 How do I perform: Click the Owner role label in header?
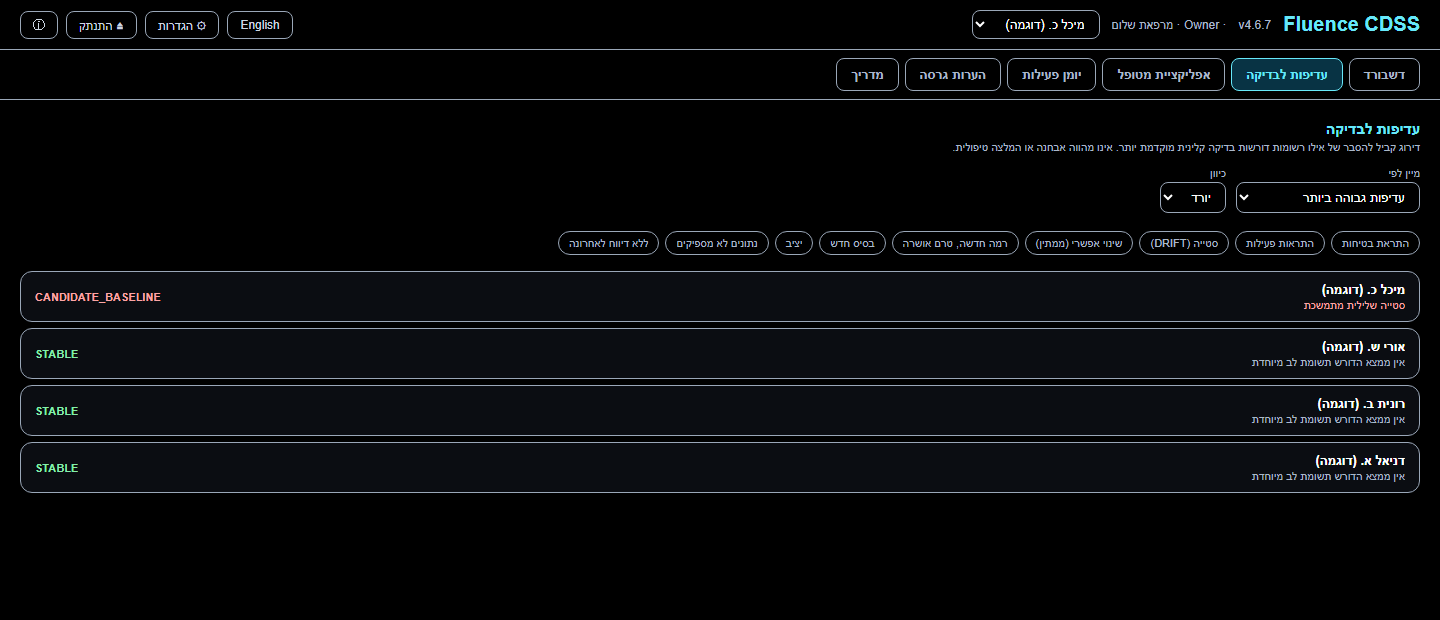tap(1202, 25)
